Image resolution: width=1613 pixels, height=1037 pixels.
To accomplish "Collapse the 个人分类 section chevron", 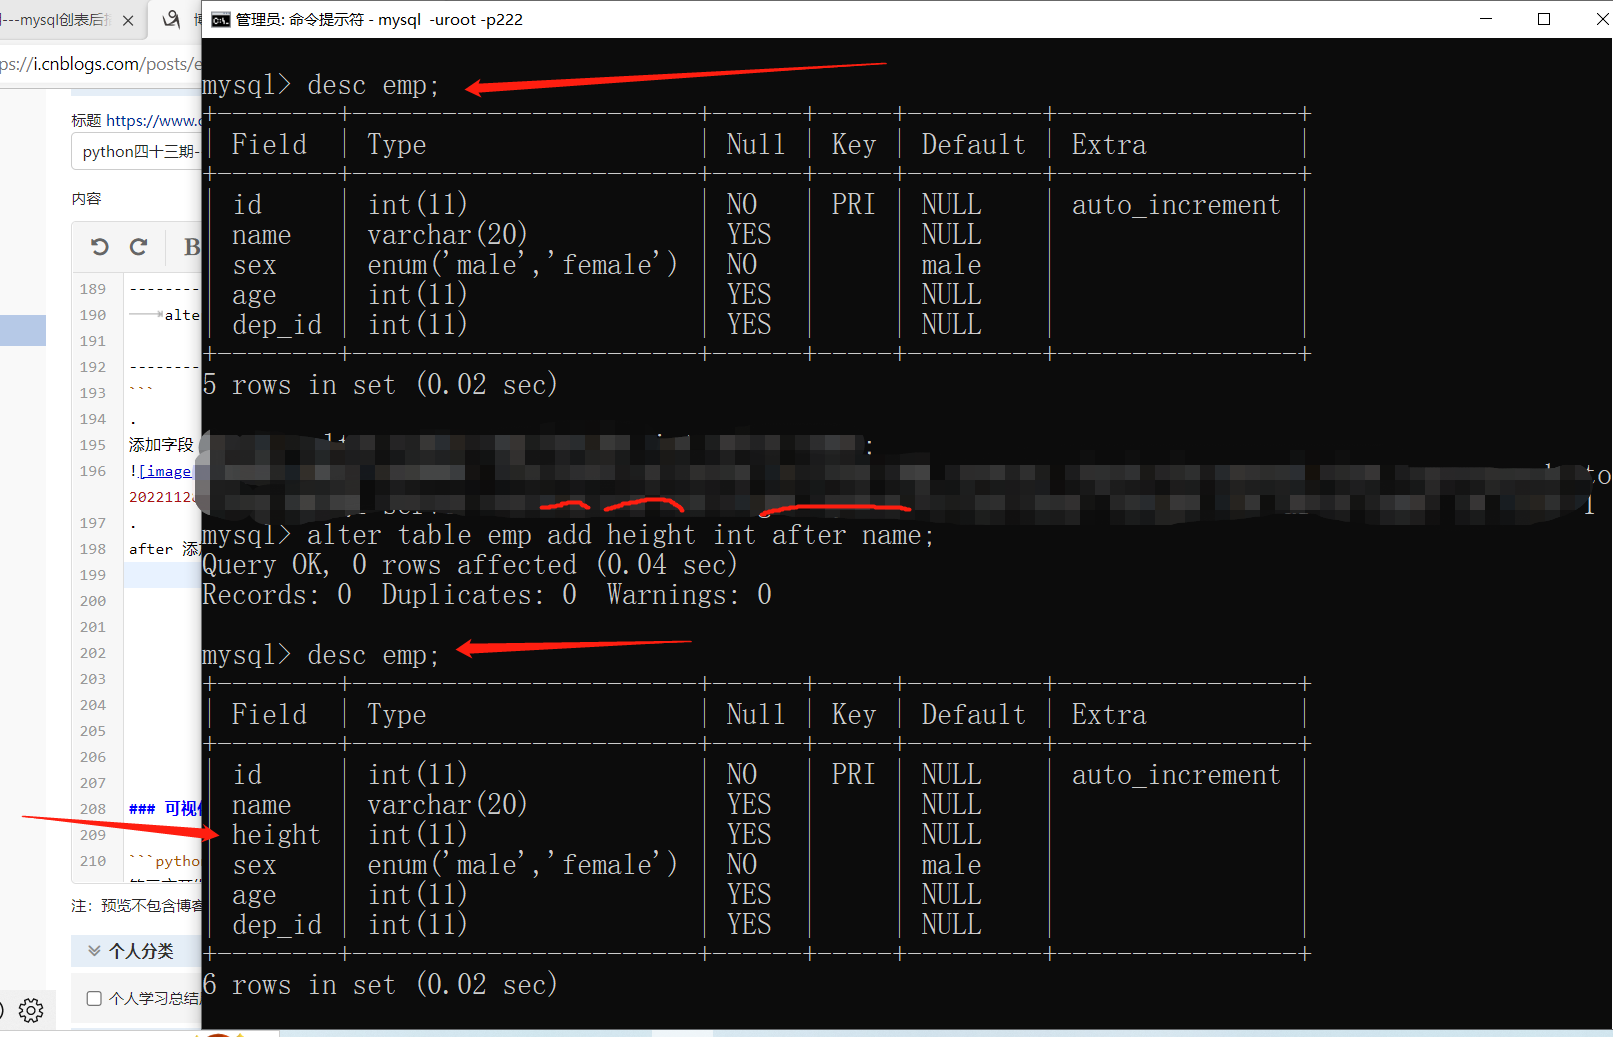I will pos(94,950).
